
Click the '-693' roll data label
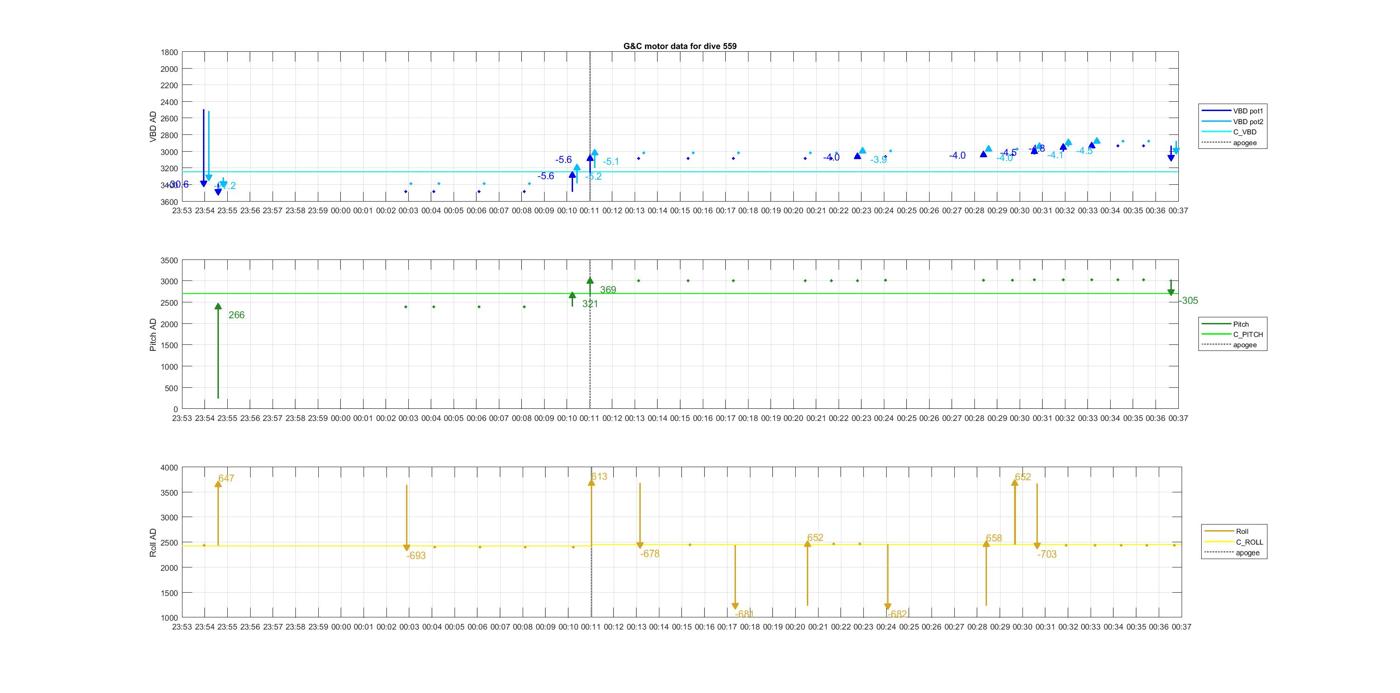pyautogui.click(x=417, y=555)
